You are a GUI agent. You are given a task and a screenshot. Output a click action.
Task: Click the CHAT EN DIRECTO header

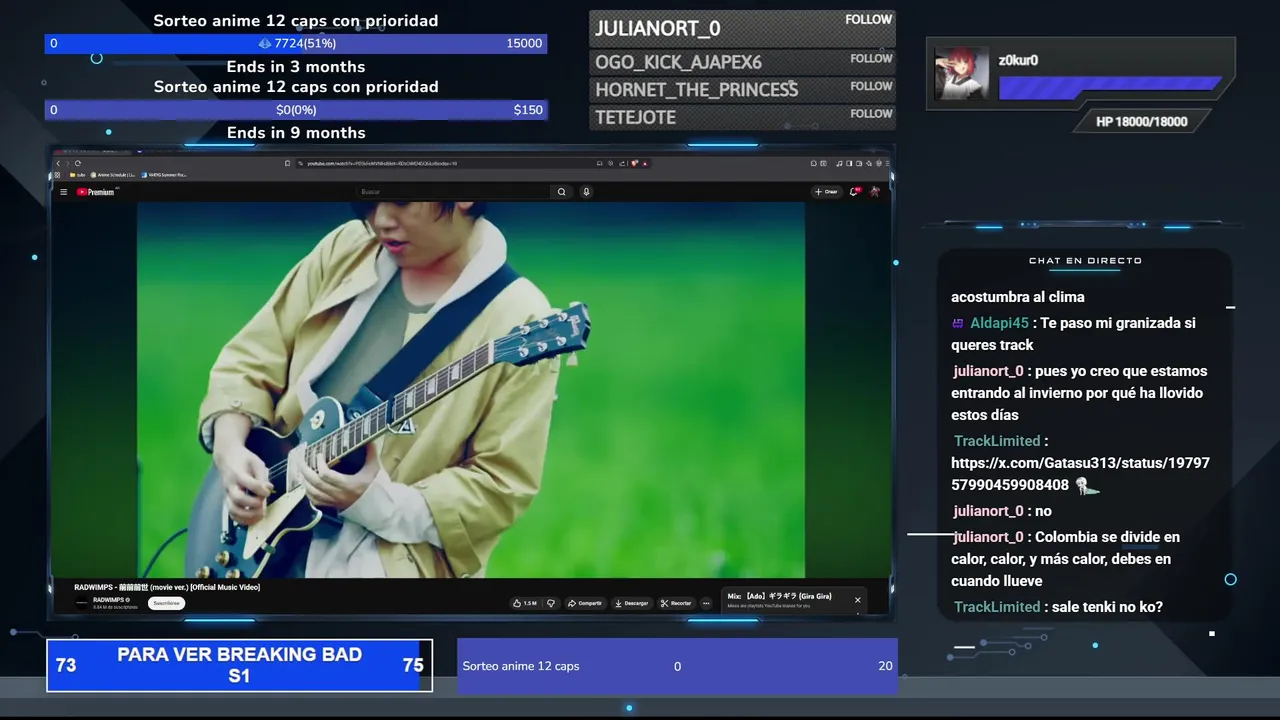pyautogui.click(x=1085, y=261)
